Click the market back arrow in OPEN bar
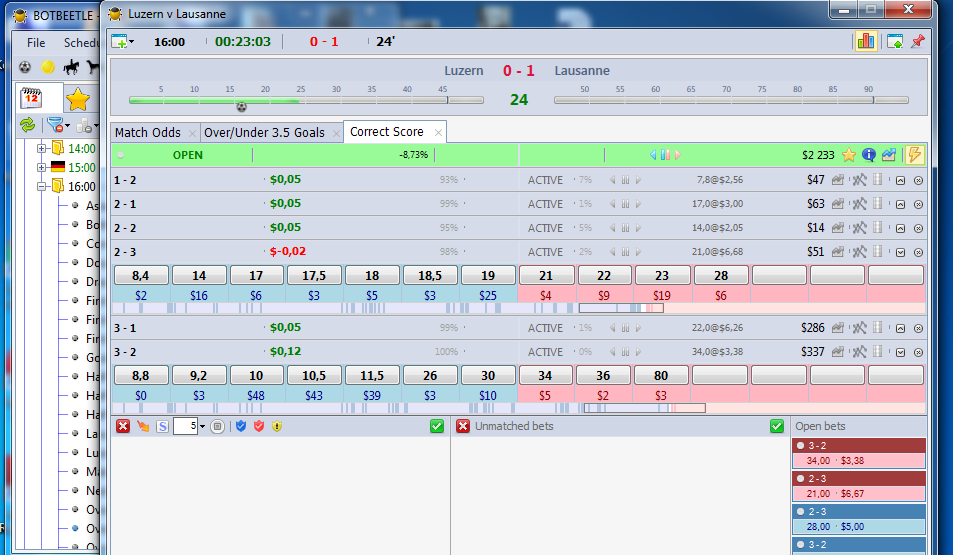Screen dimensions: 953x555 (653, 155)
